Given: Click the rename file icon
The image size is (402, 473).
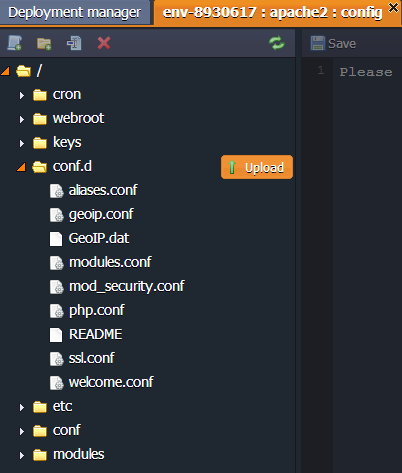Looking at the screenshot, I should 74,43.
